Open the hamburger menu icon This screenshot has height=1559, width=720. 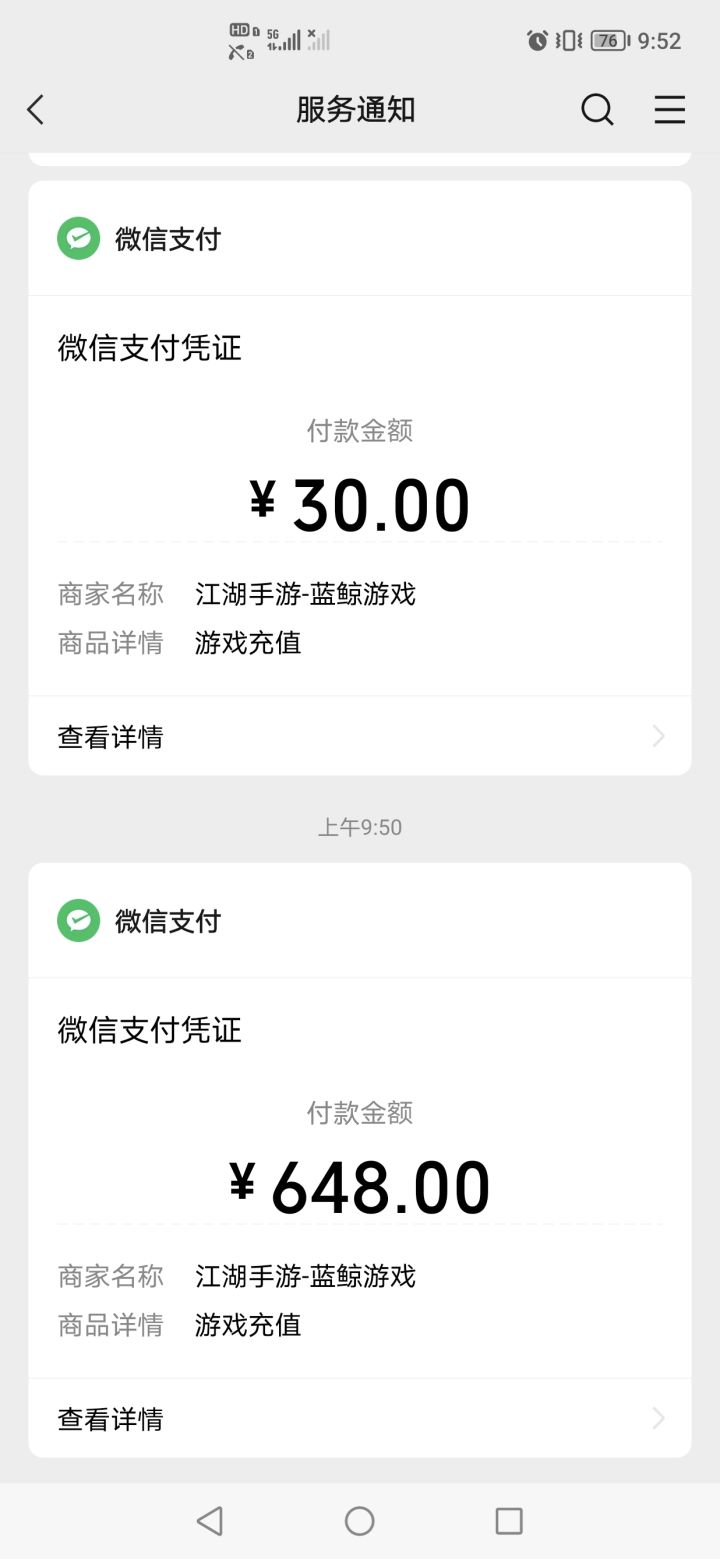[669, 110]
